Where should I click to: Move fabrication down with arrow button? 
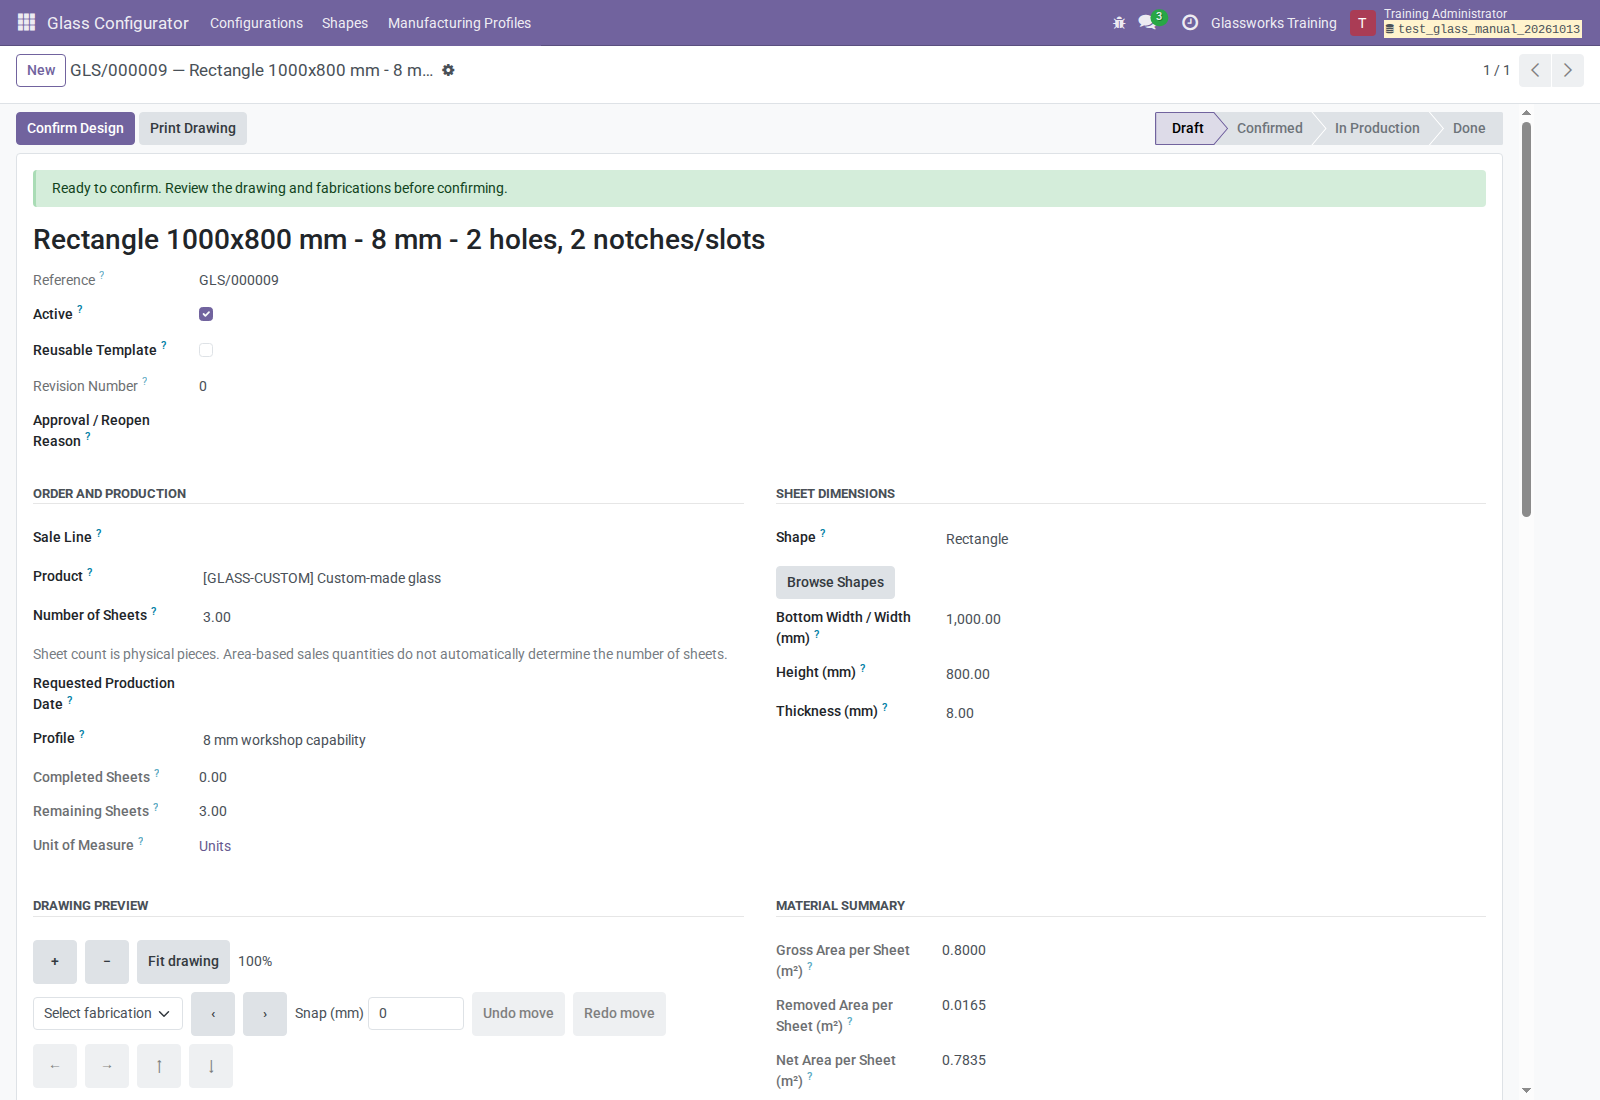pyautogui.click(x=211, y=1066)
